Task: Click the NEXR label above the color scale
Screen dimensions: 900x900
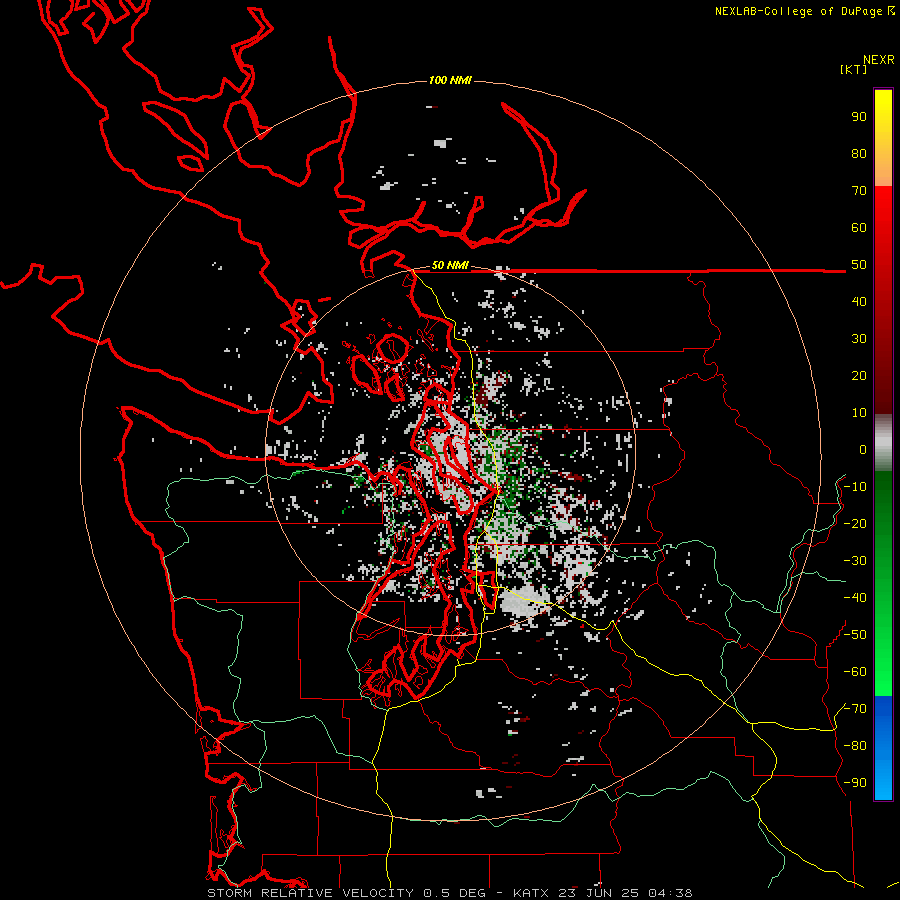Action: click(x=879, y=60)
